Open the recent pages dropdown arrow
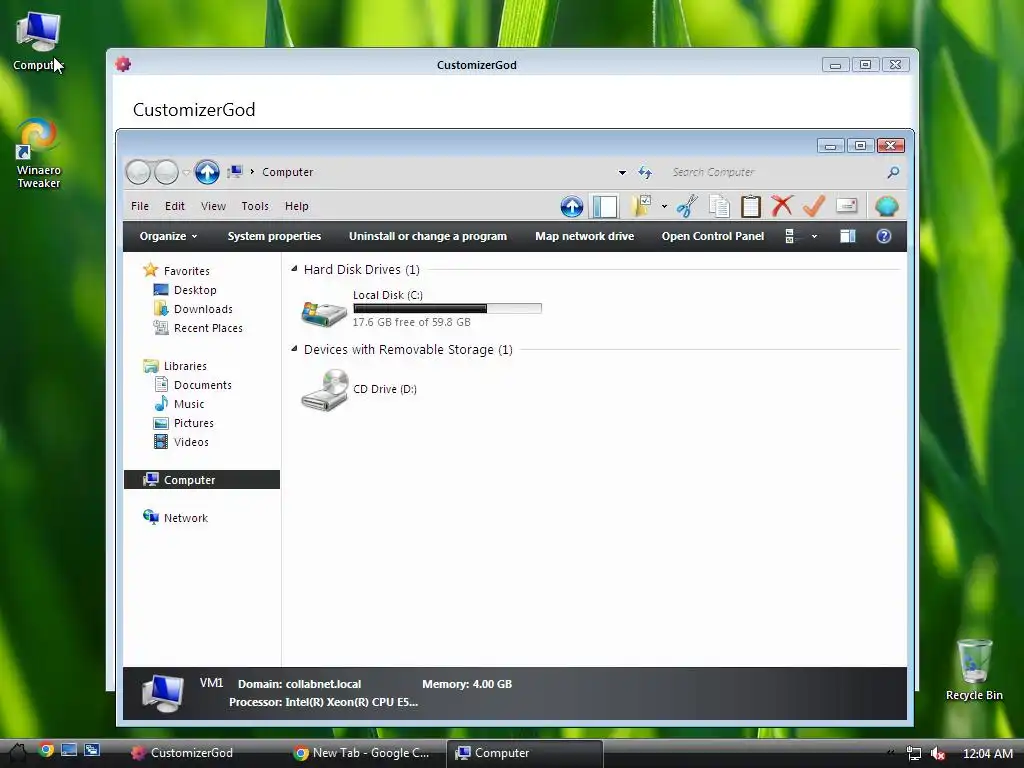The image size is (1024, 768). (186, 173)
